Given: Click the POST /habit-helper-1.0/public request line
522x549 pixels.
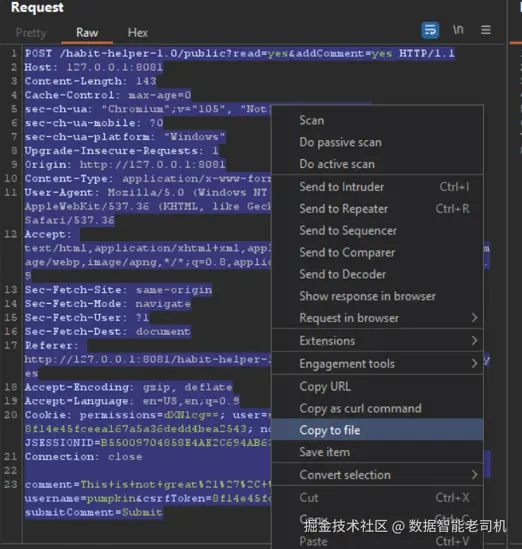Looking at the screenshot, I should [x=240, y=54].
